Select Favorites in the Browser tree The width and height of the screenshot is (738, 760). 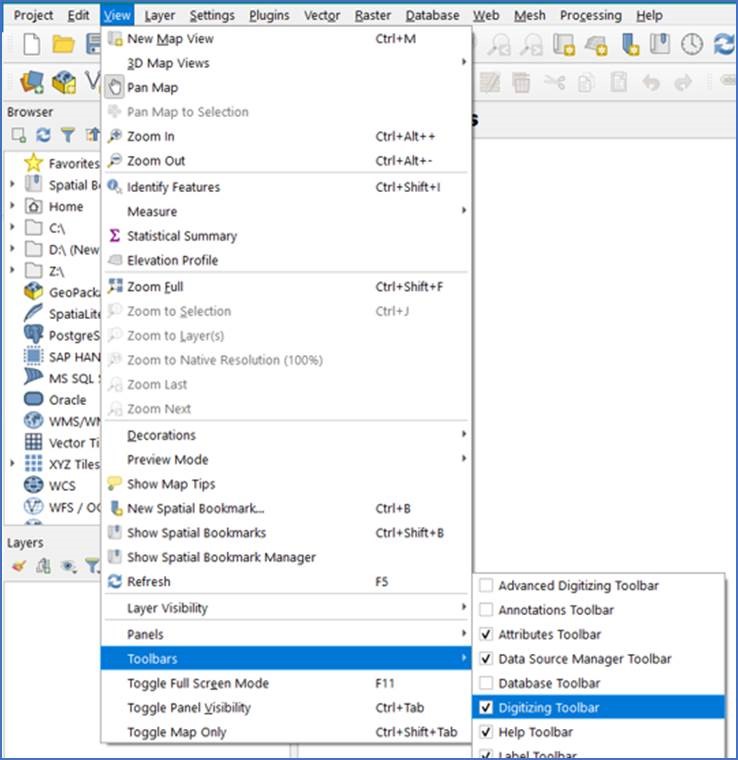(x=62, y=163)
